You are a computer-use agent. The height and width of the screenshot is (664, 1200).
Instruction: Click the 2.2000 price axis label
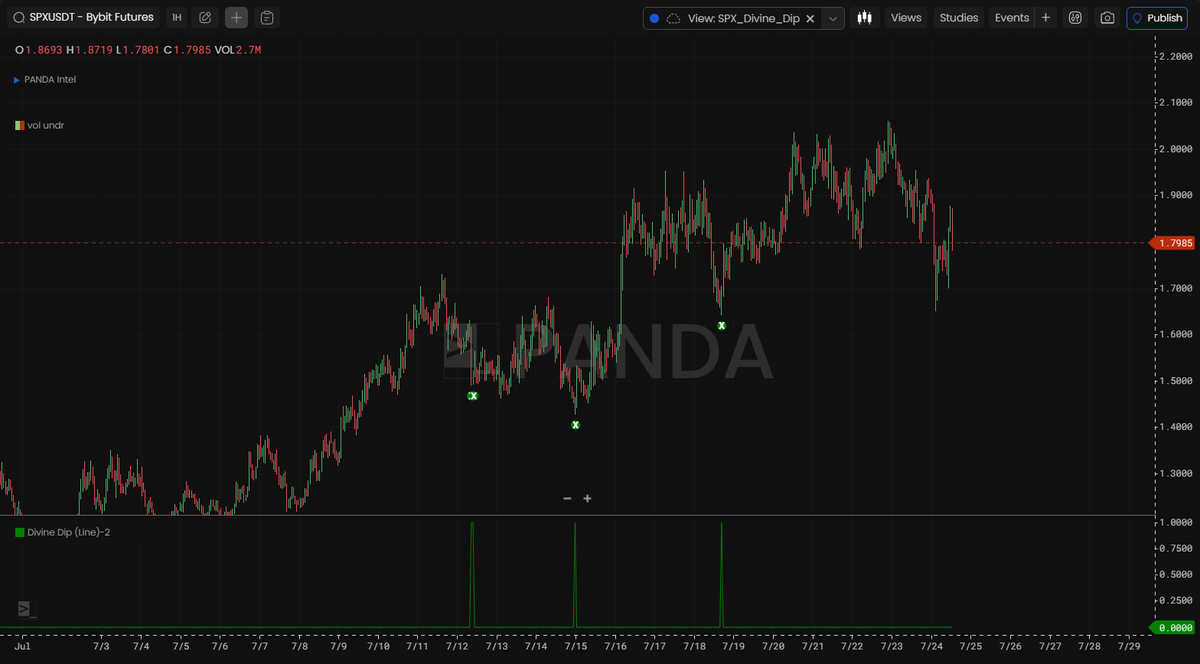pos(1175,56)
